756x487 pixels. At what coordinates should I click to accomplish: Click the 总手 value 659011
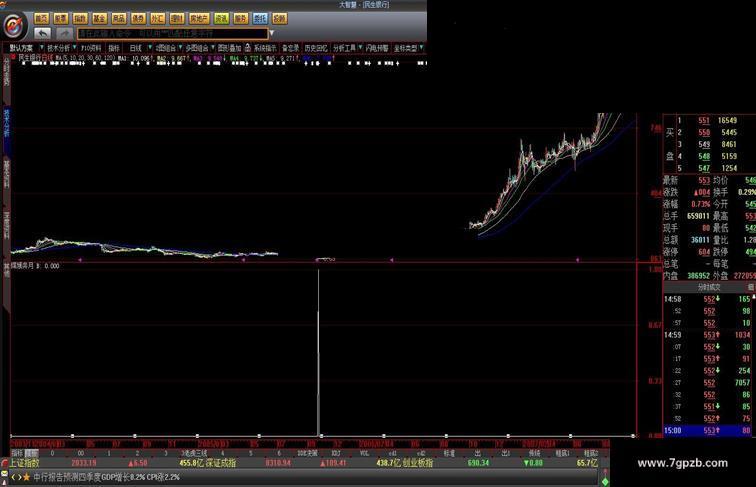point(699,216)
